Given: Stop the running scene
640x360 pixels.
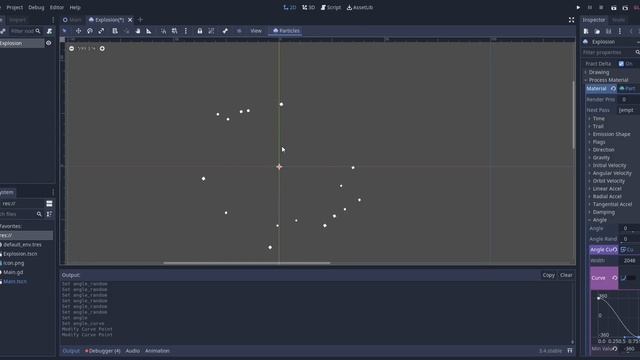Looking at the screenshot, I should point(601,7).
